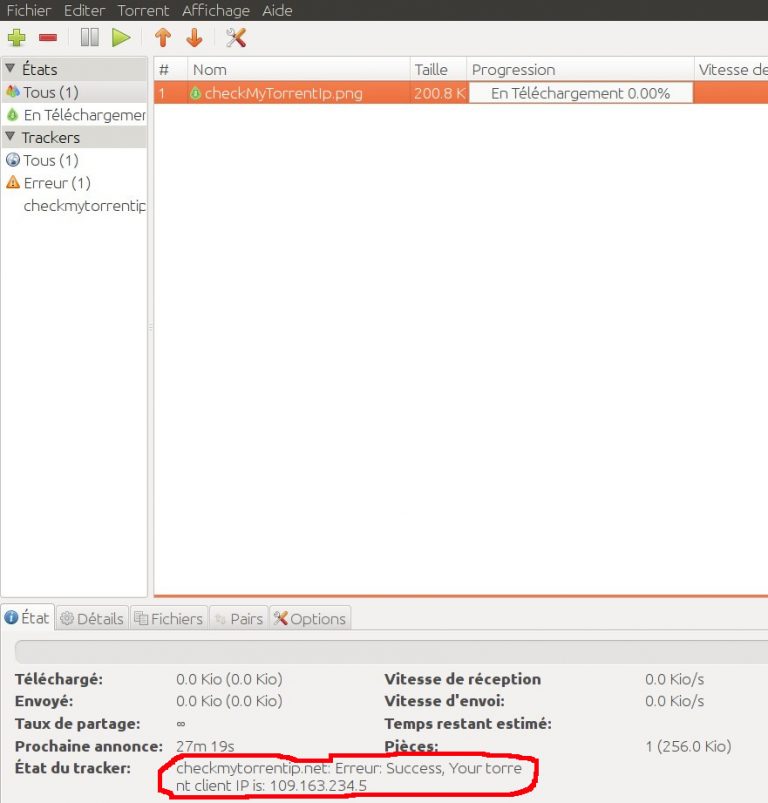Open preferences via wrench and screwdriver icon
768x803 pixels.
click(236, 37)
